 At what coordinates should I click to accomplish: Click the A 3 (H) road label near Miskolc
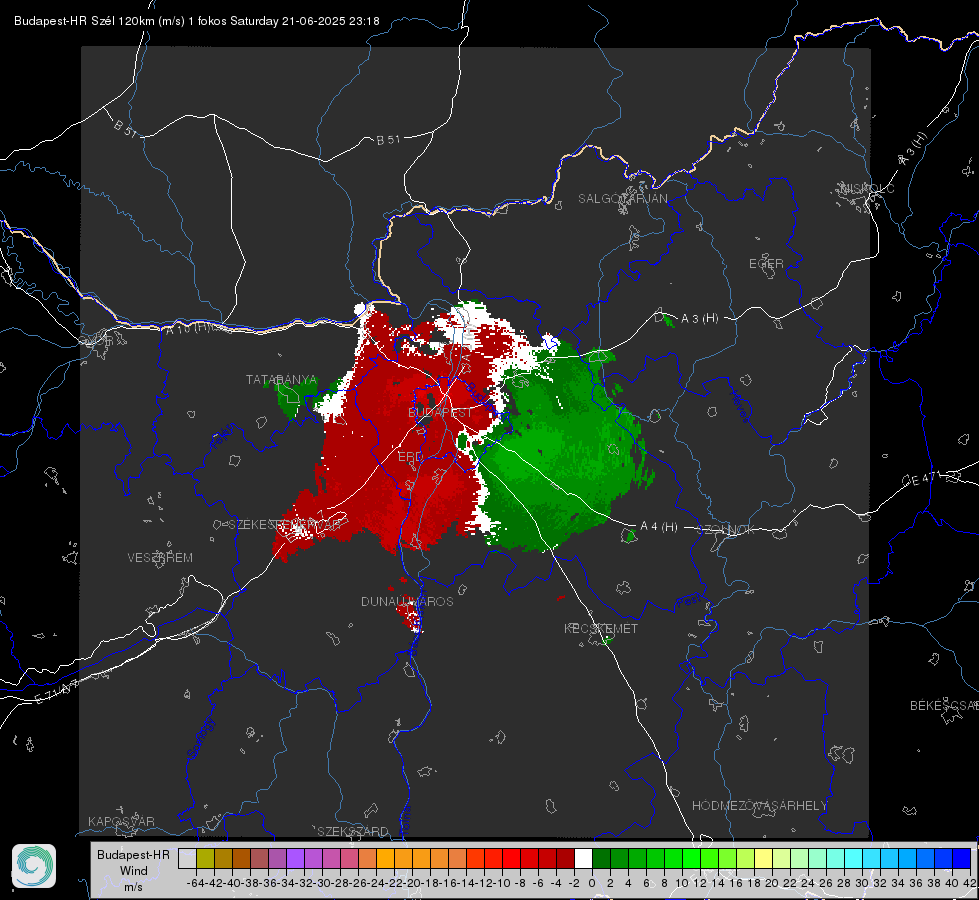(x=913, y=149)
